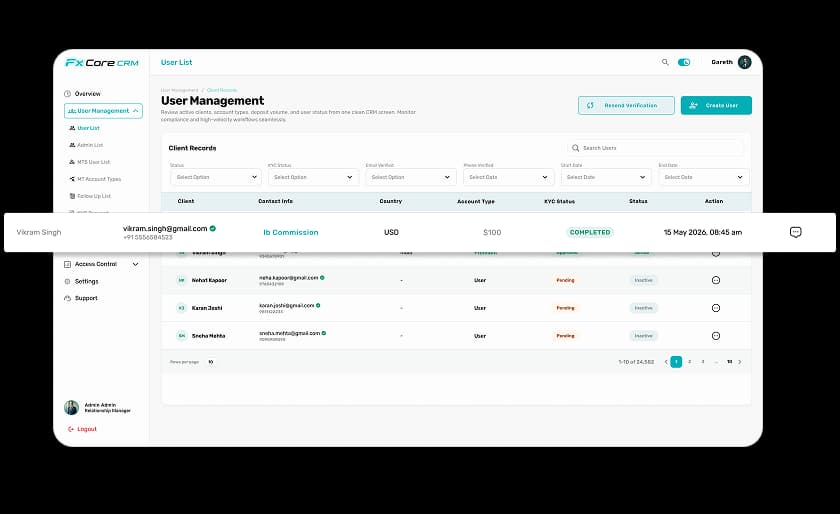Click the Resend Verification button

tap(626, 106)
